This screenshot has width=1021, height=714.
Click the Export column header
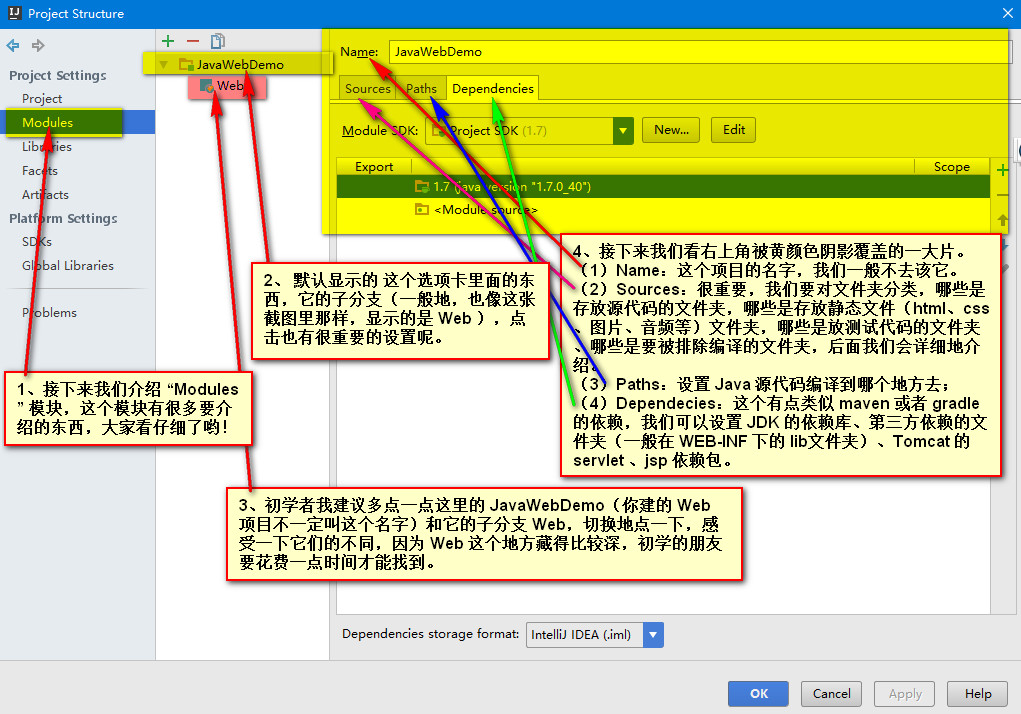pyautogui.click(x=374, y=167)
